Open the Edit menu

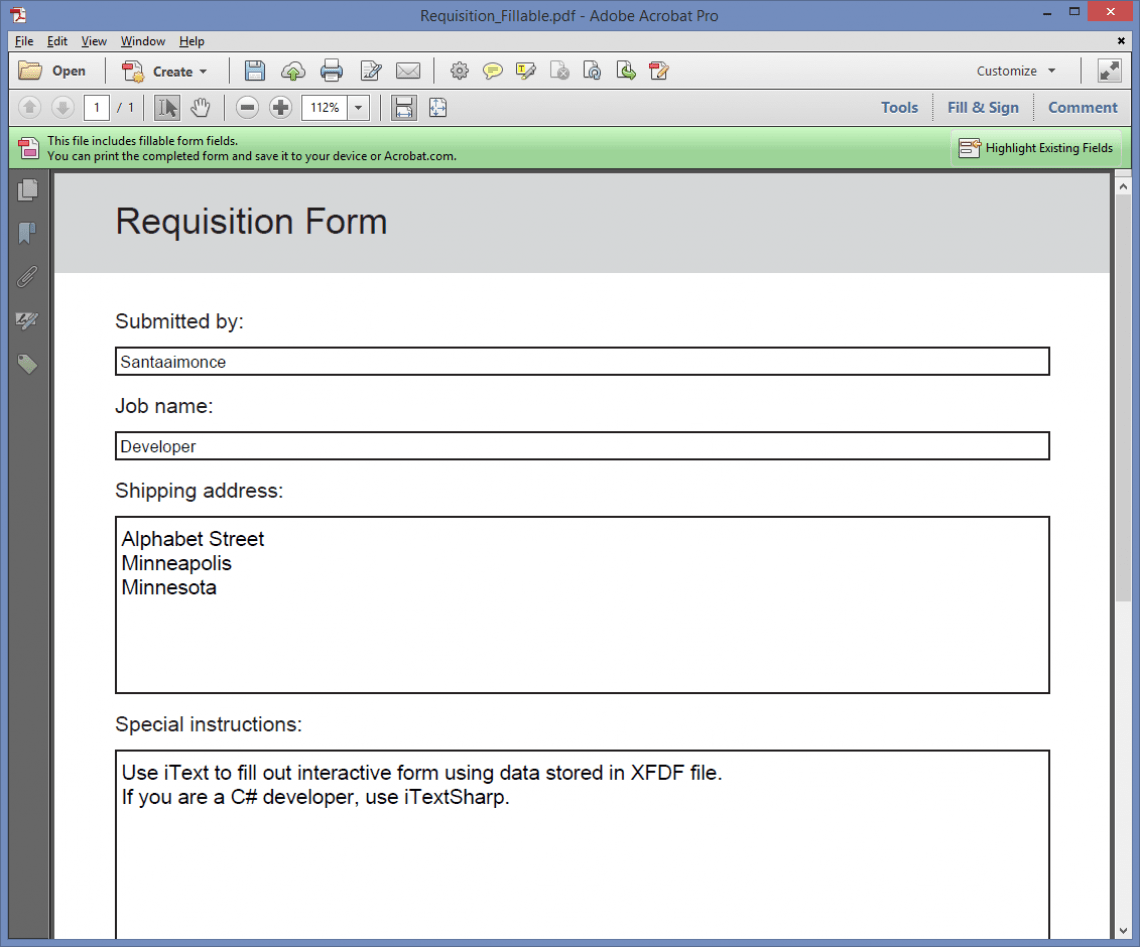point(57,41)
